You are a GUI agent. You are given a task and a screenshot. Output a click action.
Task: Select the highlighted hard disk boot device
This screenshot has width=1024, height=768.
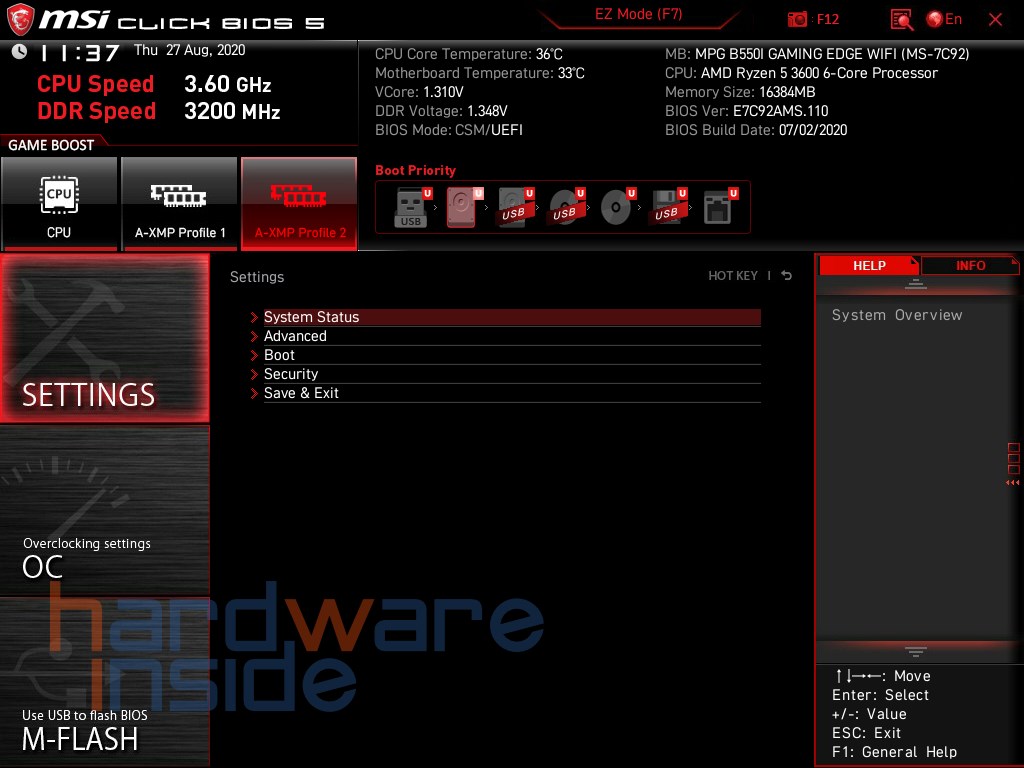pos(462,208)
